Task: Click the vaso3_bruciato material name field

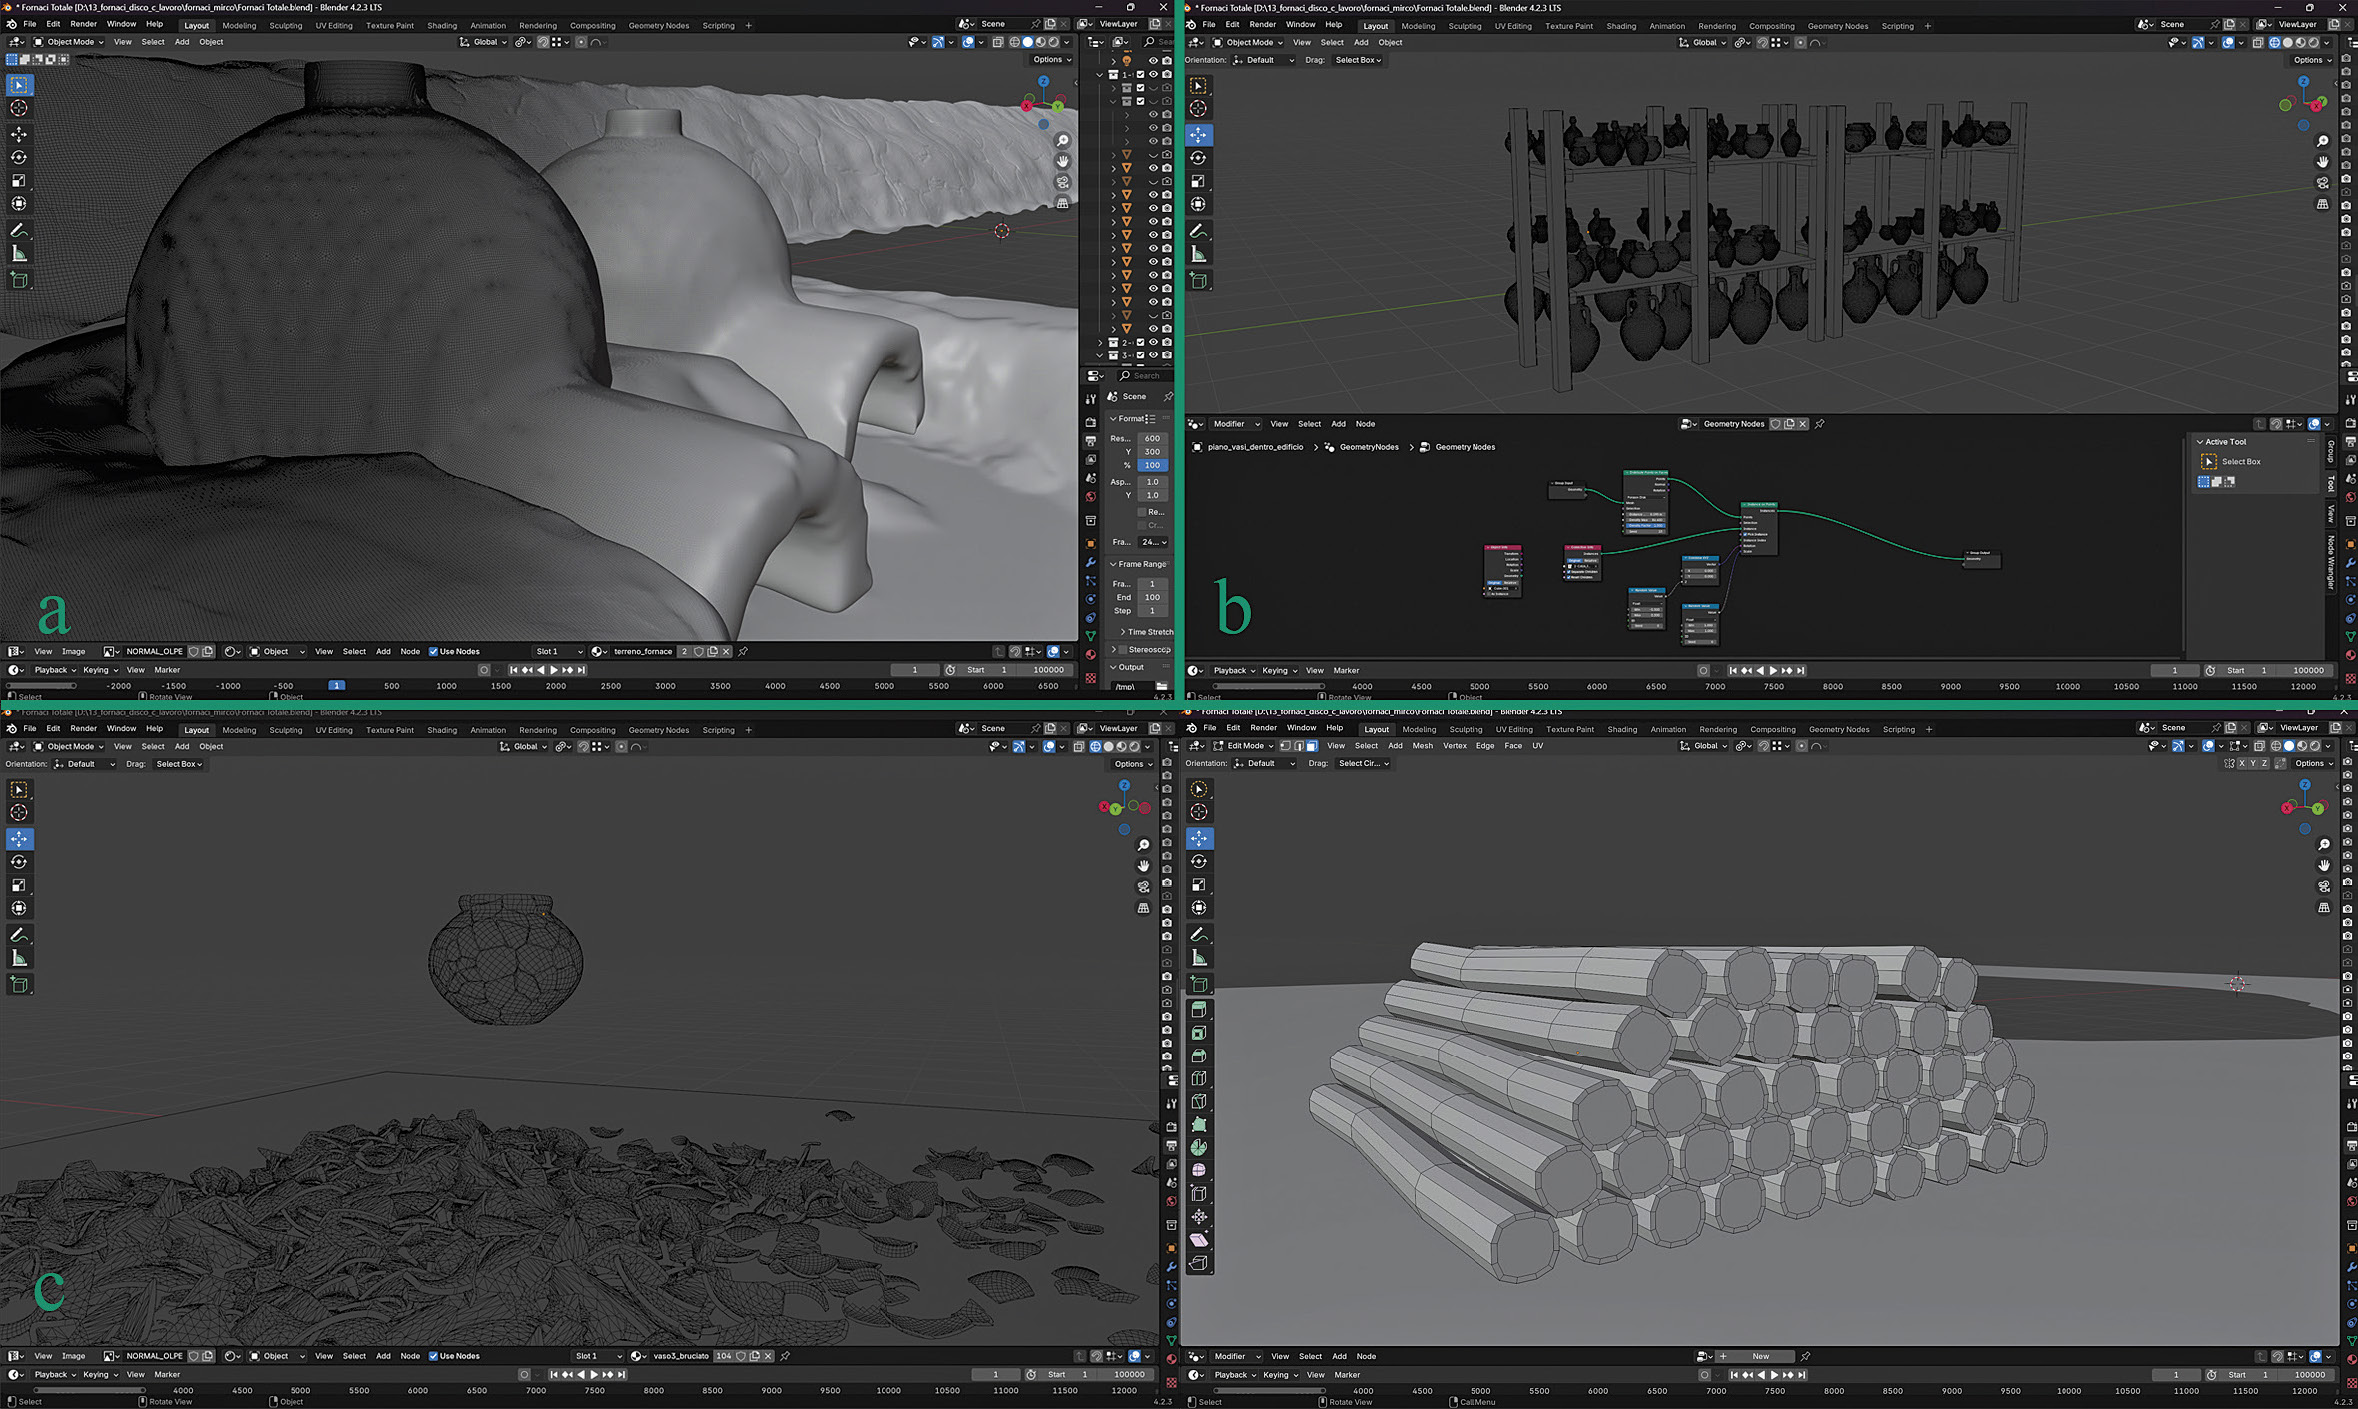Action: [x=681, y=1356]
